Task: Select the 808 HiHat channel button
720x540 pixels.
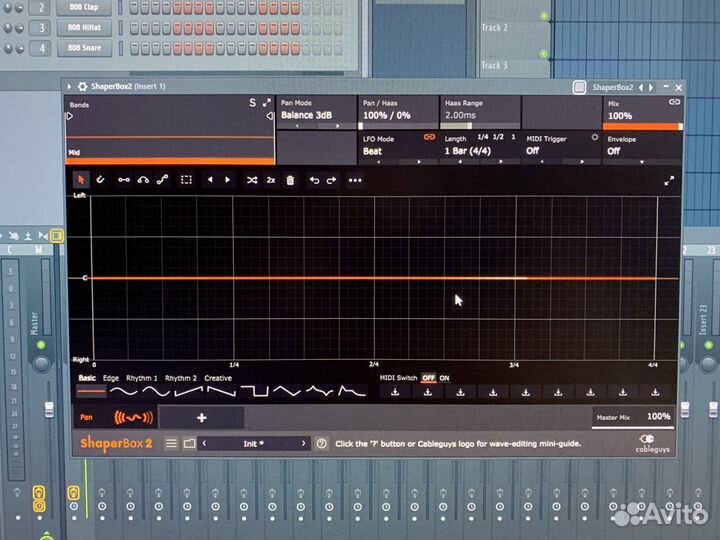Action: pyautogui.click(x=84, y=28)
